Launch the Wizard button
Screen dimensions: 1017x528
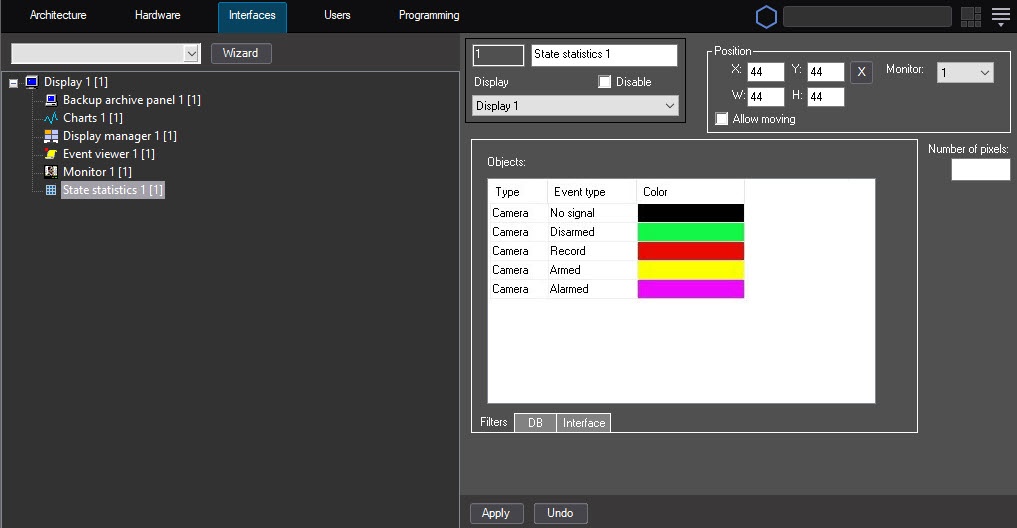[x=240, y=53]
